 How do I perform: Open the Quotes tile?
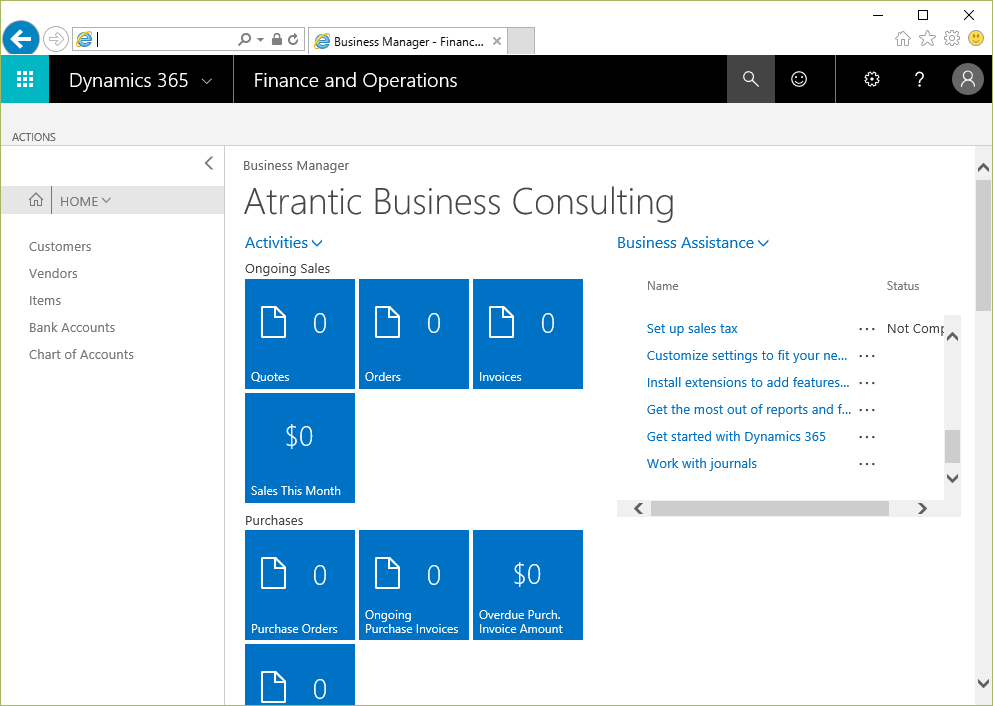tap(300, 334)
